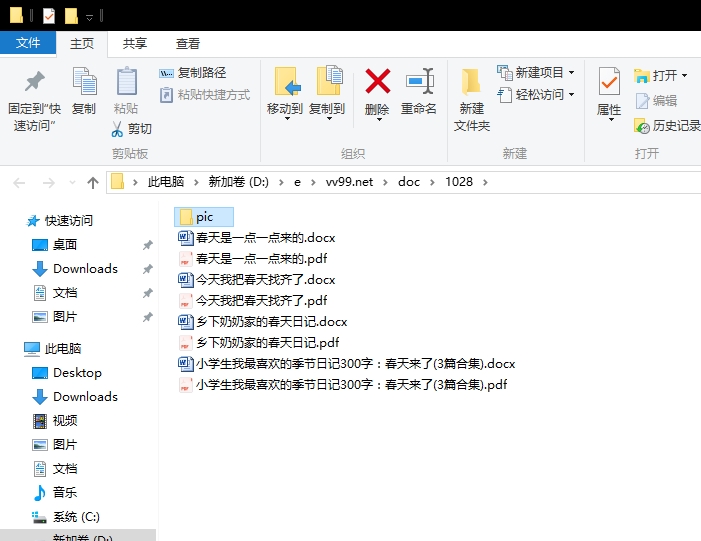Viewport: 701px width, 541px height.
Task: Click the Back navigation arrow
Action: pyautogui.click(x=19, y=183)
